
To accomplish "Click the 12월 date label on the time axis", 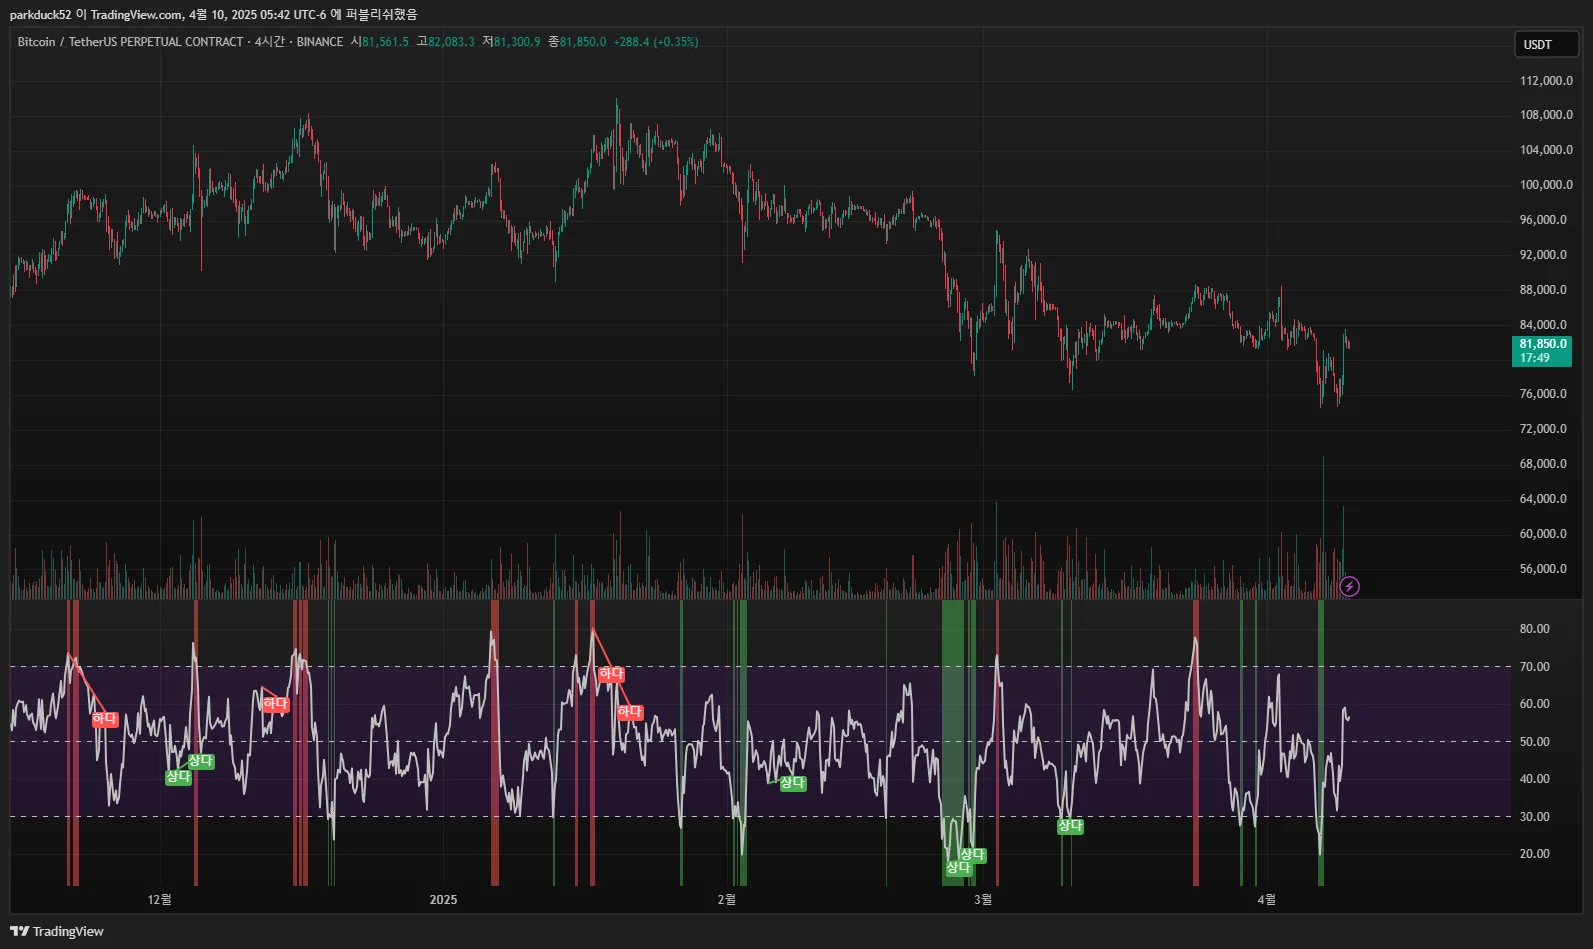I will 159,900.
